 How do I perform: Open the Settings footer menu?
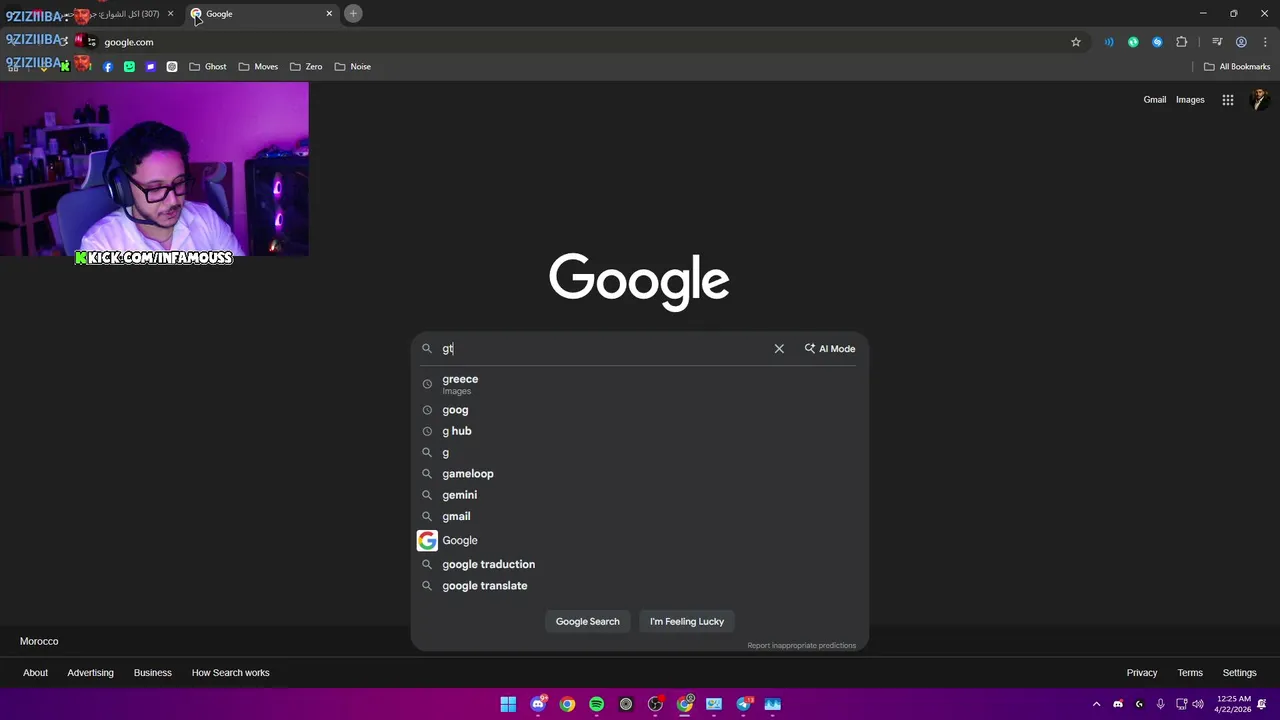[x=1240, y=673]
